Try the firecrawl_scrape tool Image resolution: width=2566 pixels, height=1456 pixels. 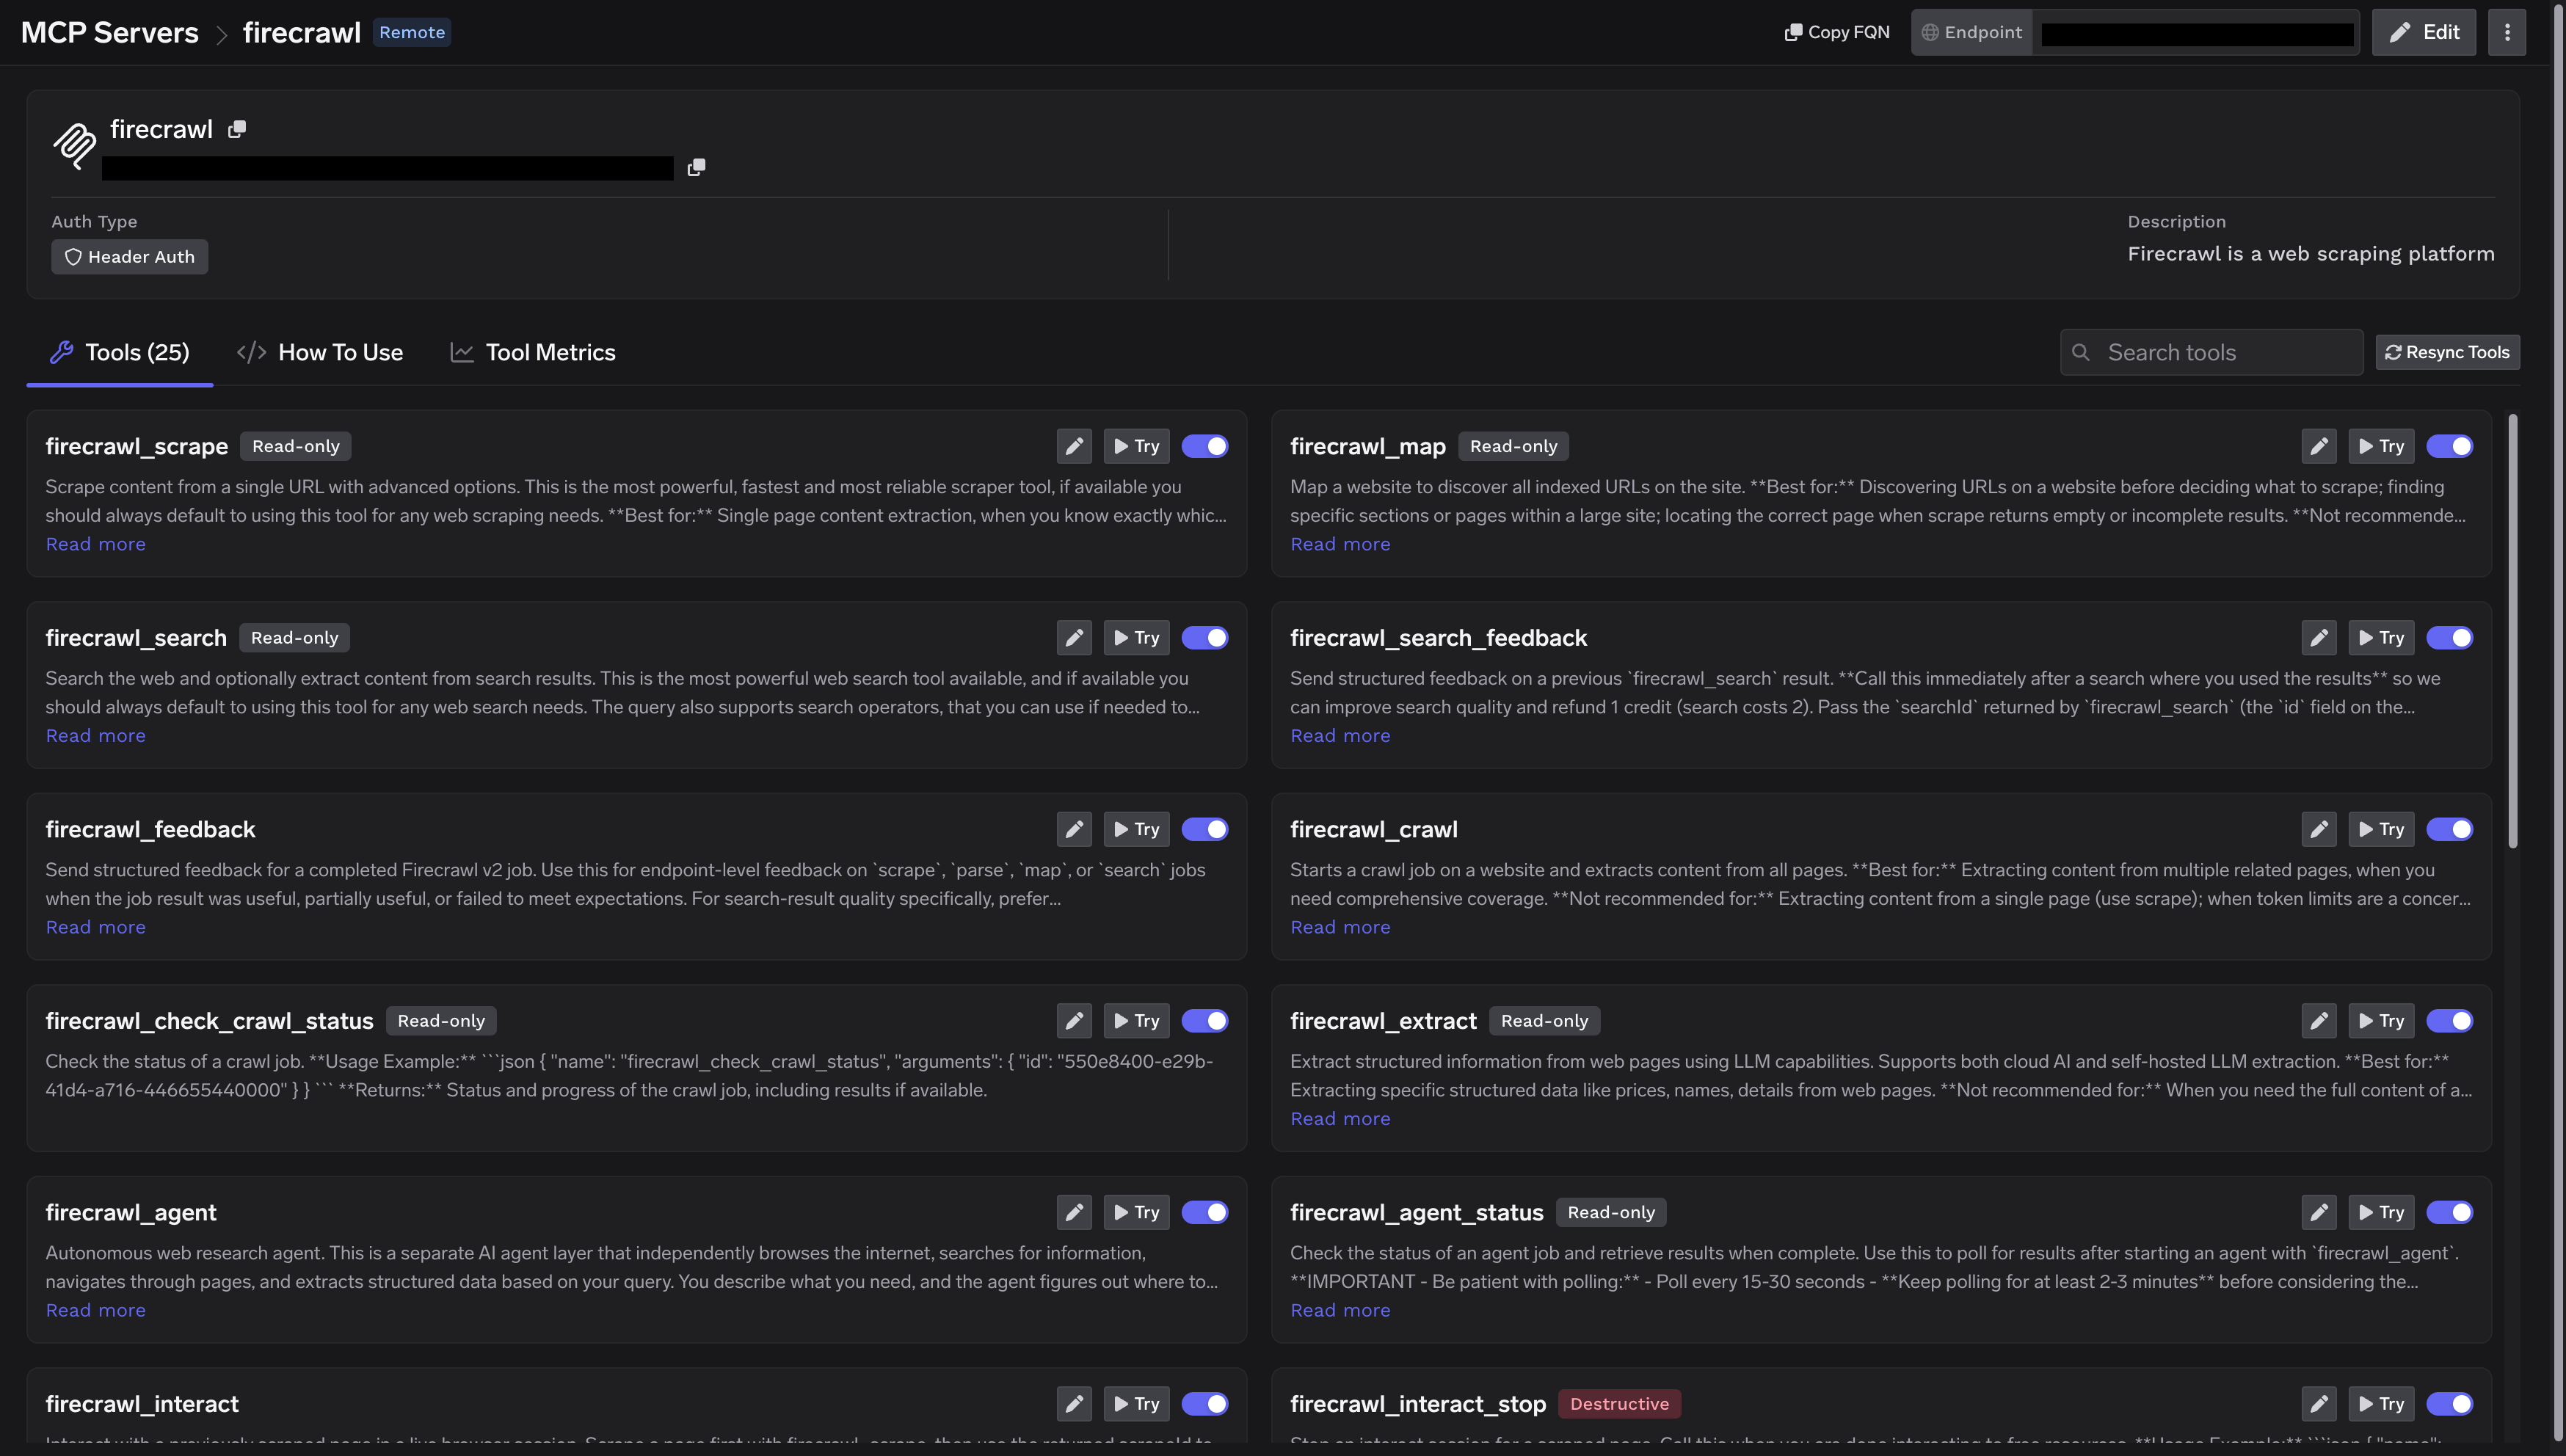[1136, 446]
